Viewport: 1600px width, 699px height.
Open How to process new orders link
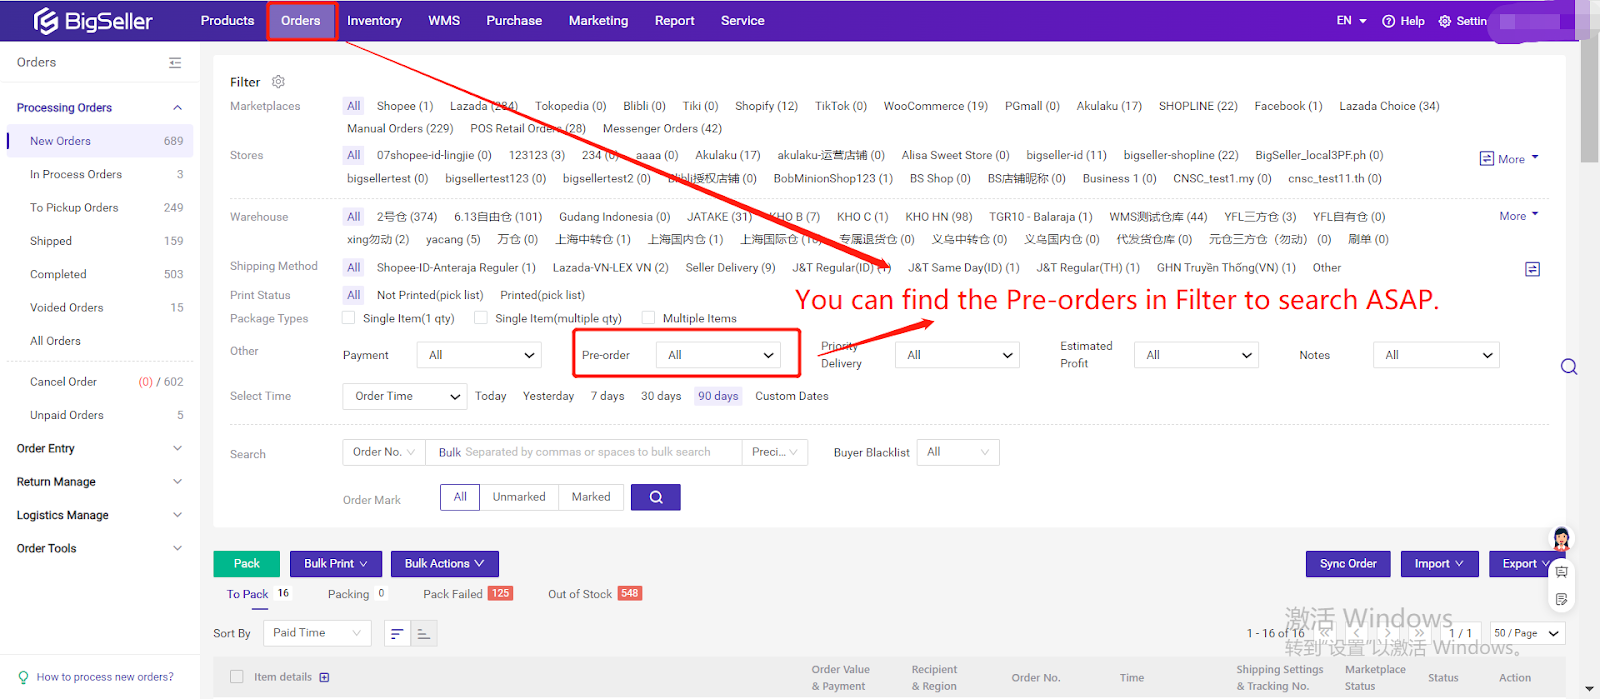point(105,677)
